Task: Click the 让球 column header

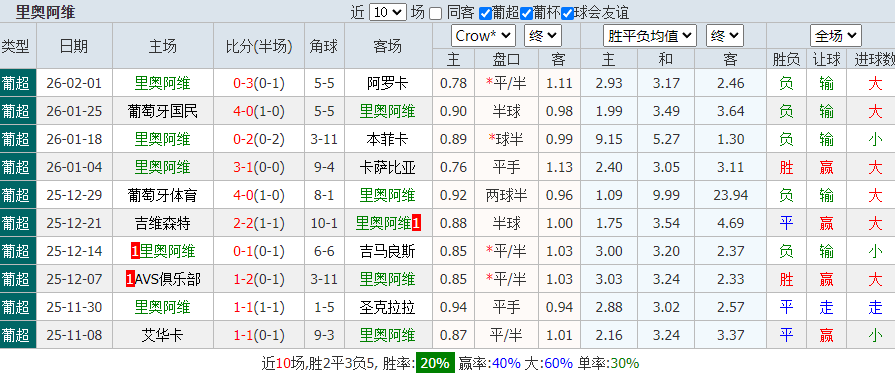Action: click(827, 59)
